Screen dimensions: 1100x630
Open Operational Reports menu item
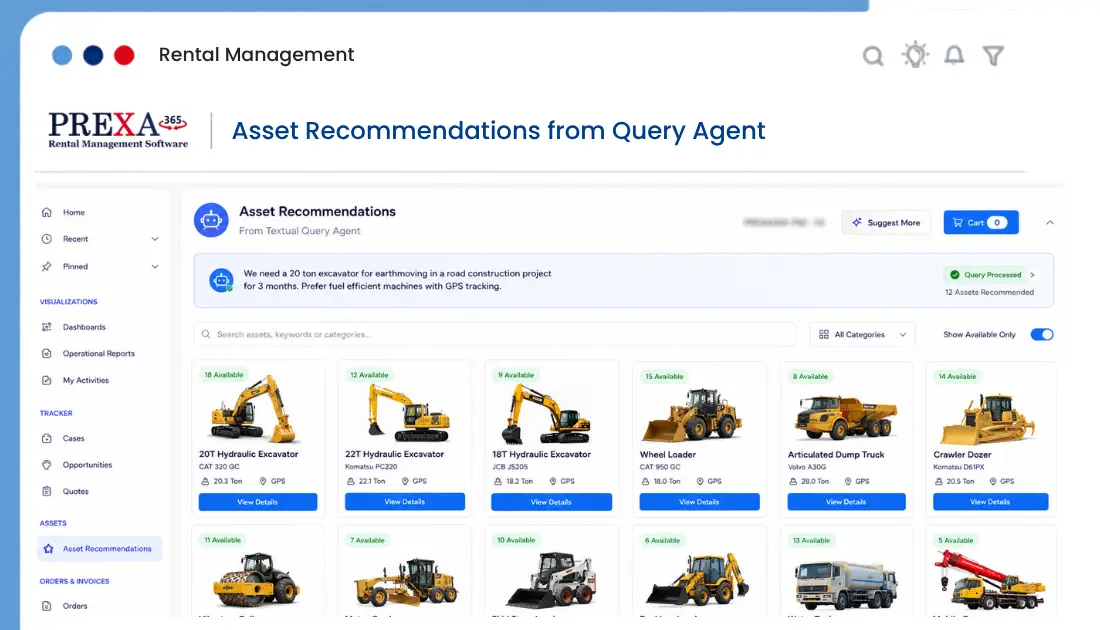100,354
